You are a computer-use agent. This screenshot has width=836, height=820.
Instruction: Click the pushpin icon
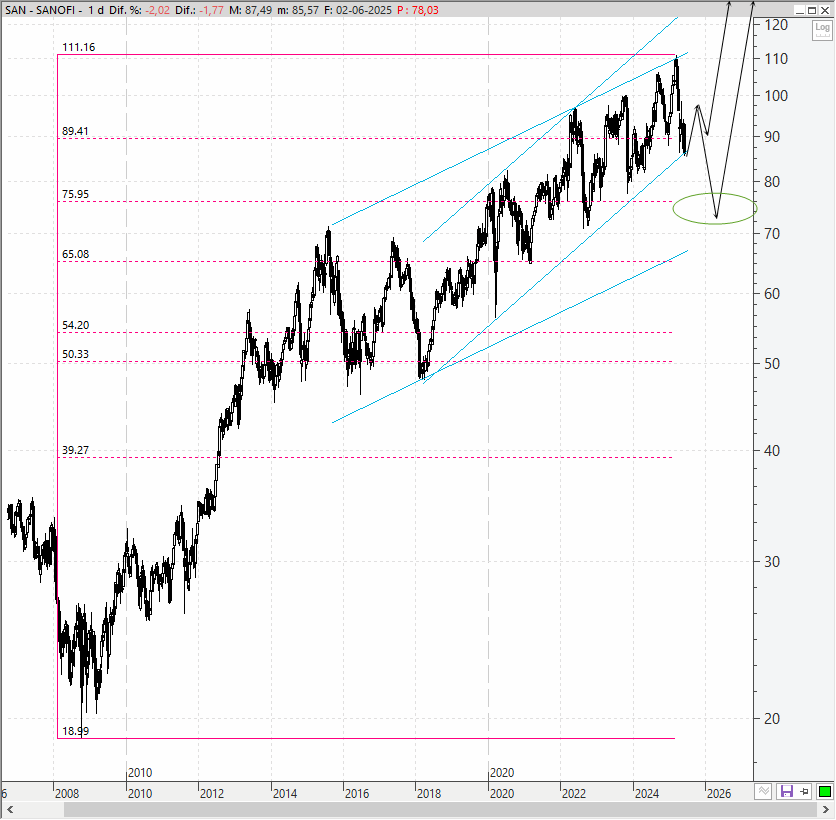point(804,791)
